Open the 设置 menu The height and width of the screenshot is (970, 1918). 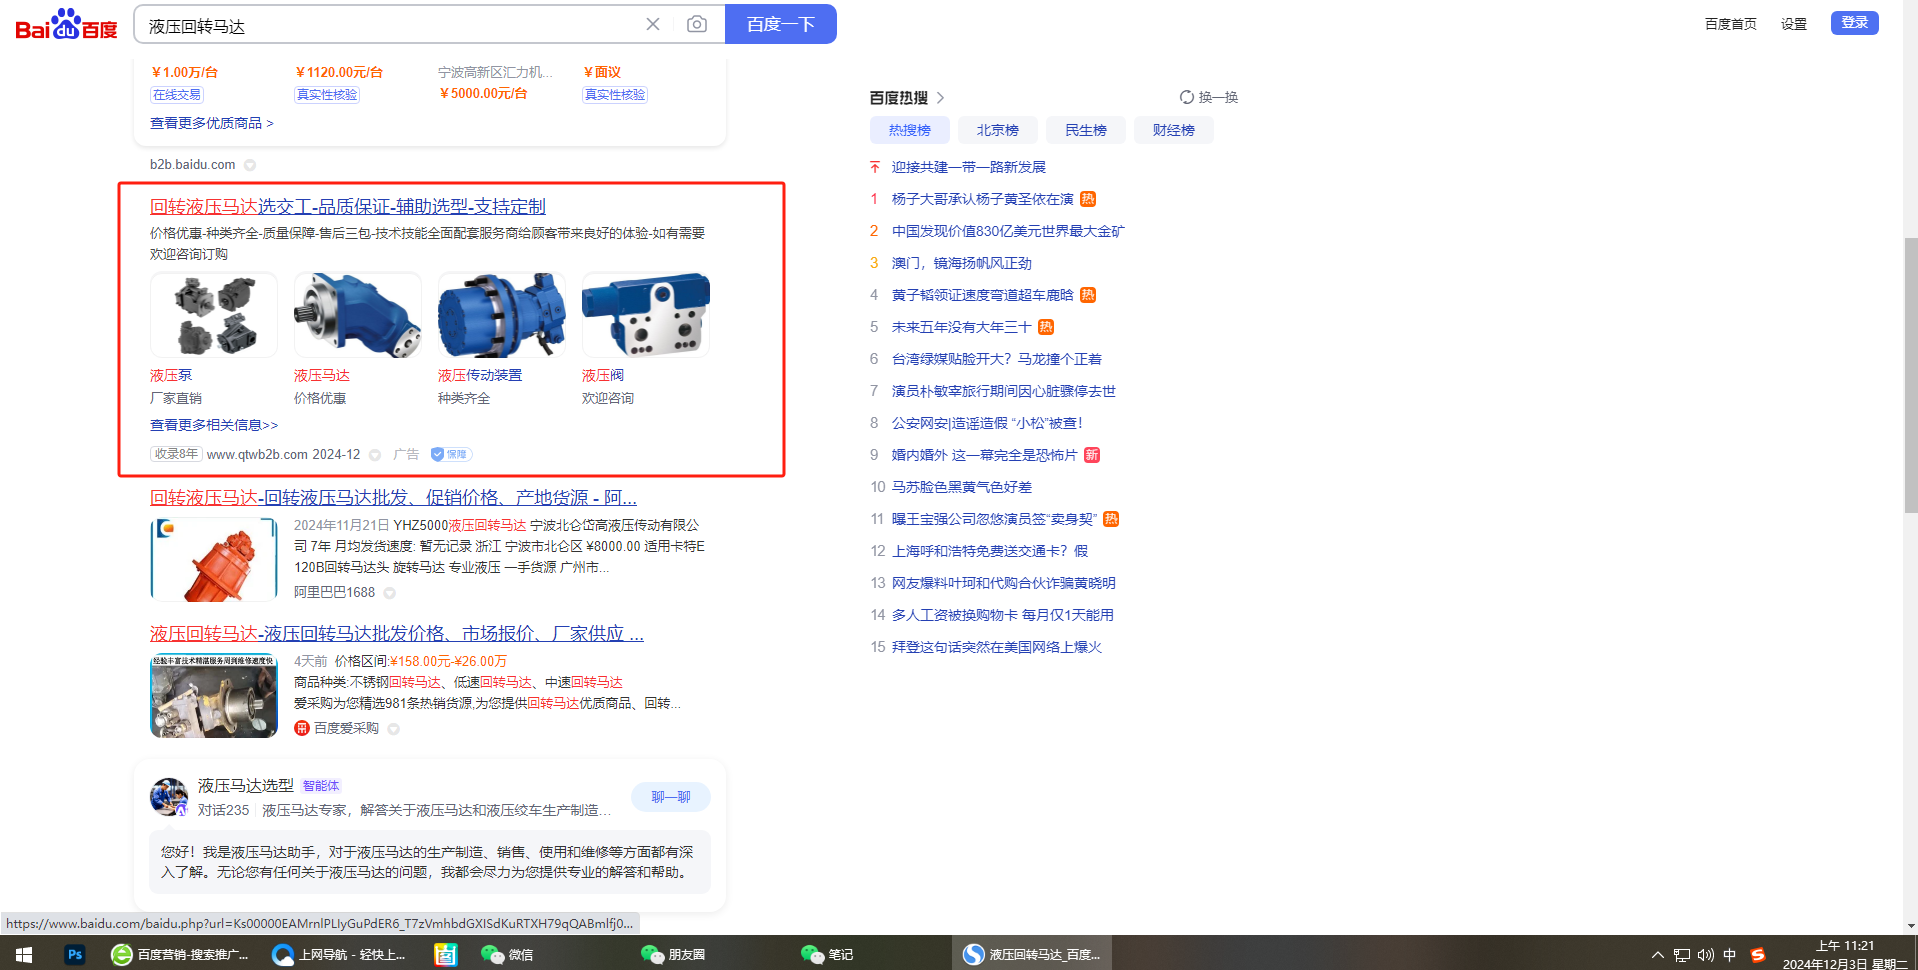point(1794,24)
